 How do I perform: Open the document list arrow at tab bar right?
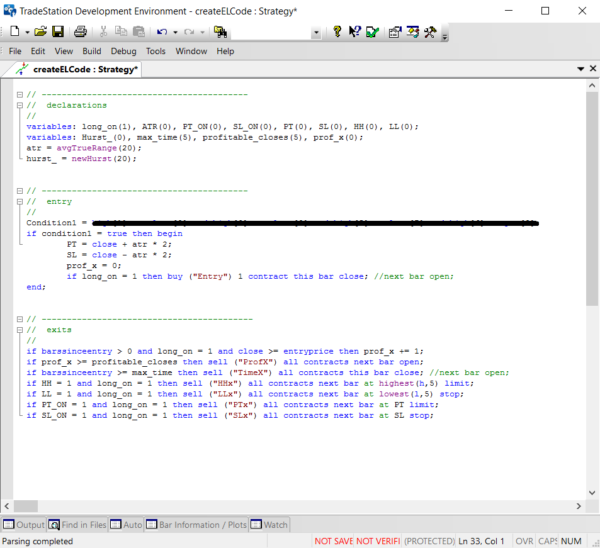point(580,69)
